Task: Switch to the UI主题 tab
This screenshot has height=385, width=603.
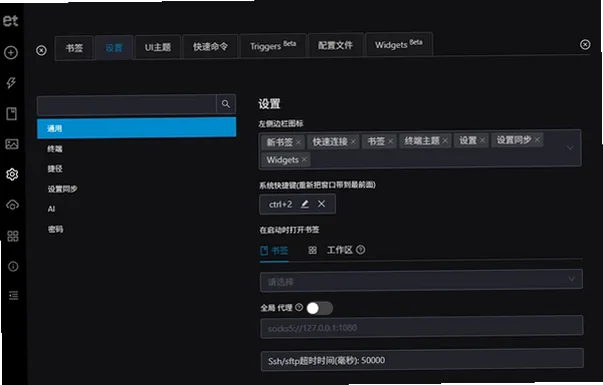Action: coord(158,47)
